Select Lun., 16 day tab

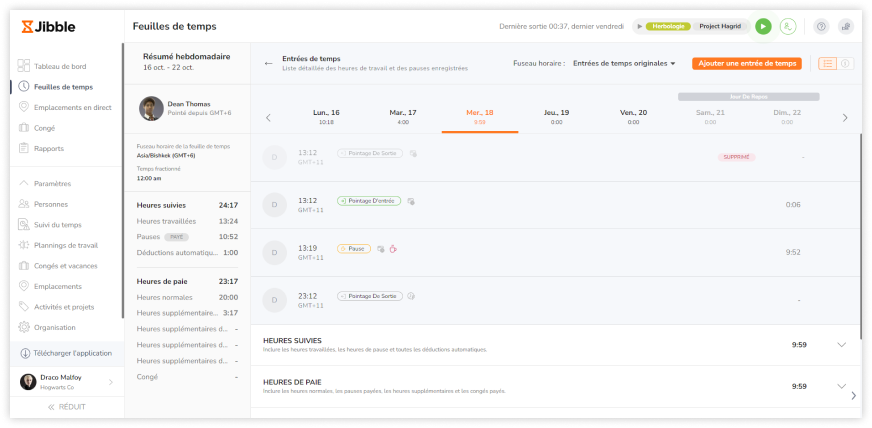326,117
